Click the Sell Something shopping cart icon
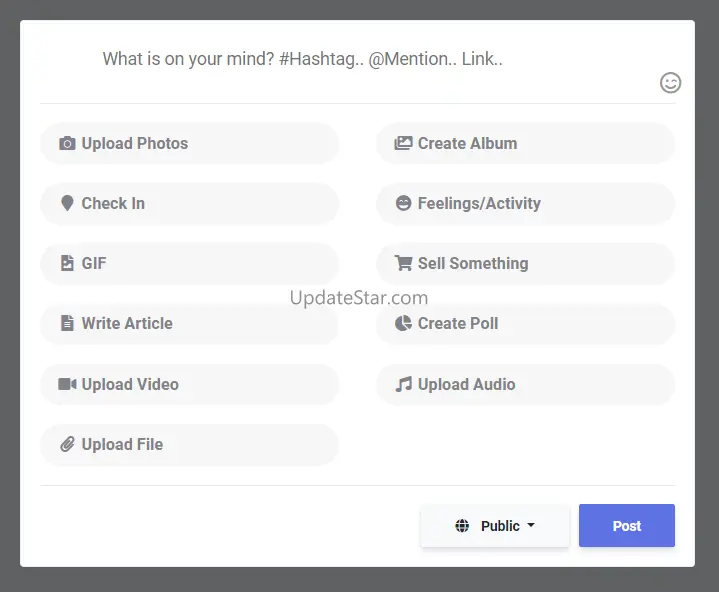 (x=403, y=264)
